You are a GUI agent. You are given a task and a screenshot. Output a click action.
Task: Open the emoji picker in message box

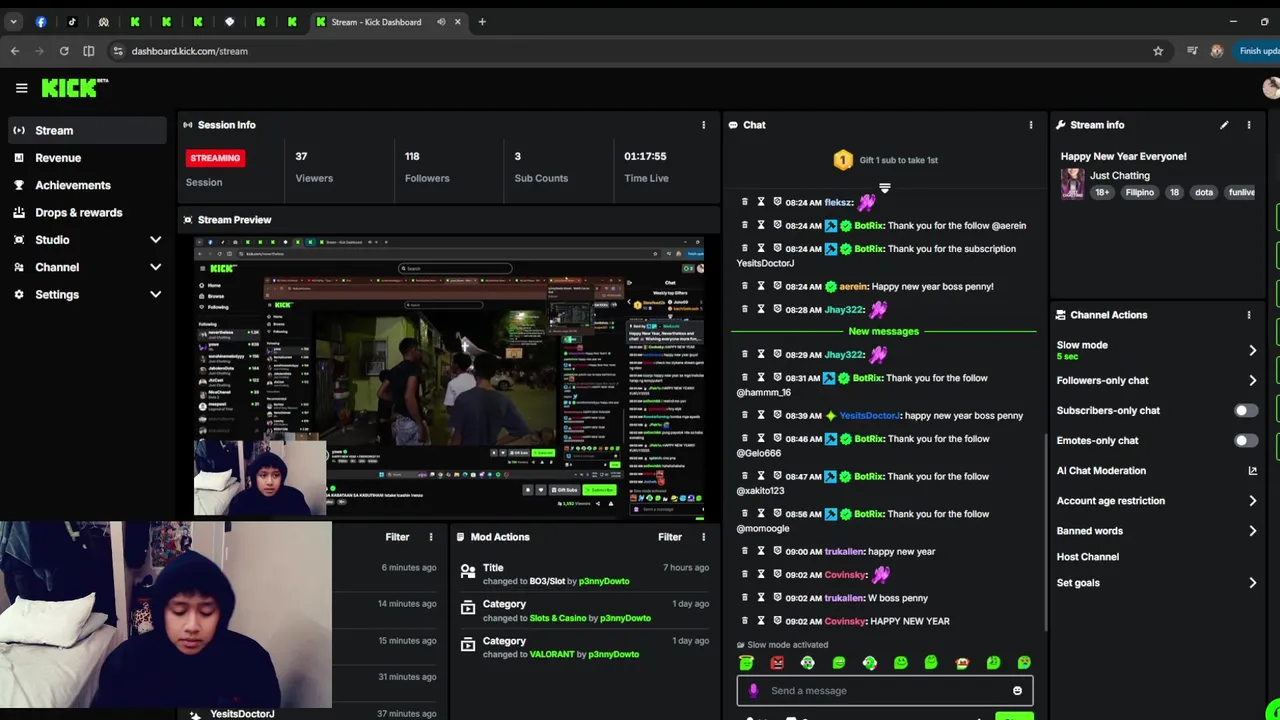[1017, 691]
